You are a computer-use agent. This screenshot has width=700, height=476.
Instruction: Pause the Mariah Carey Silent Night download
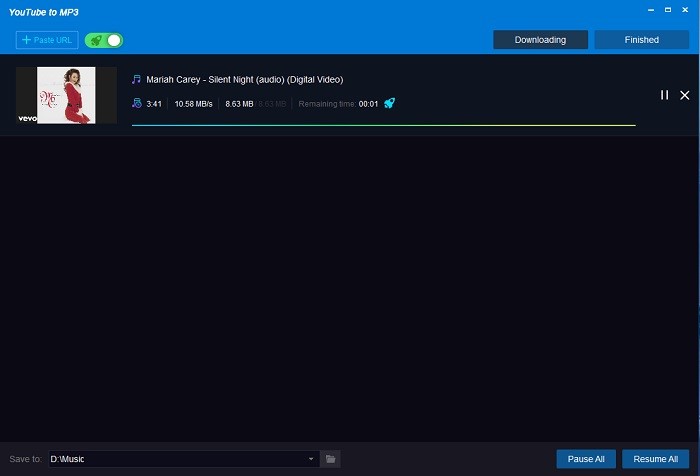[x=664, y=95]
